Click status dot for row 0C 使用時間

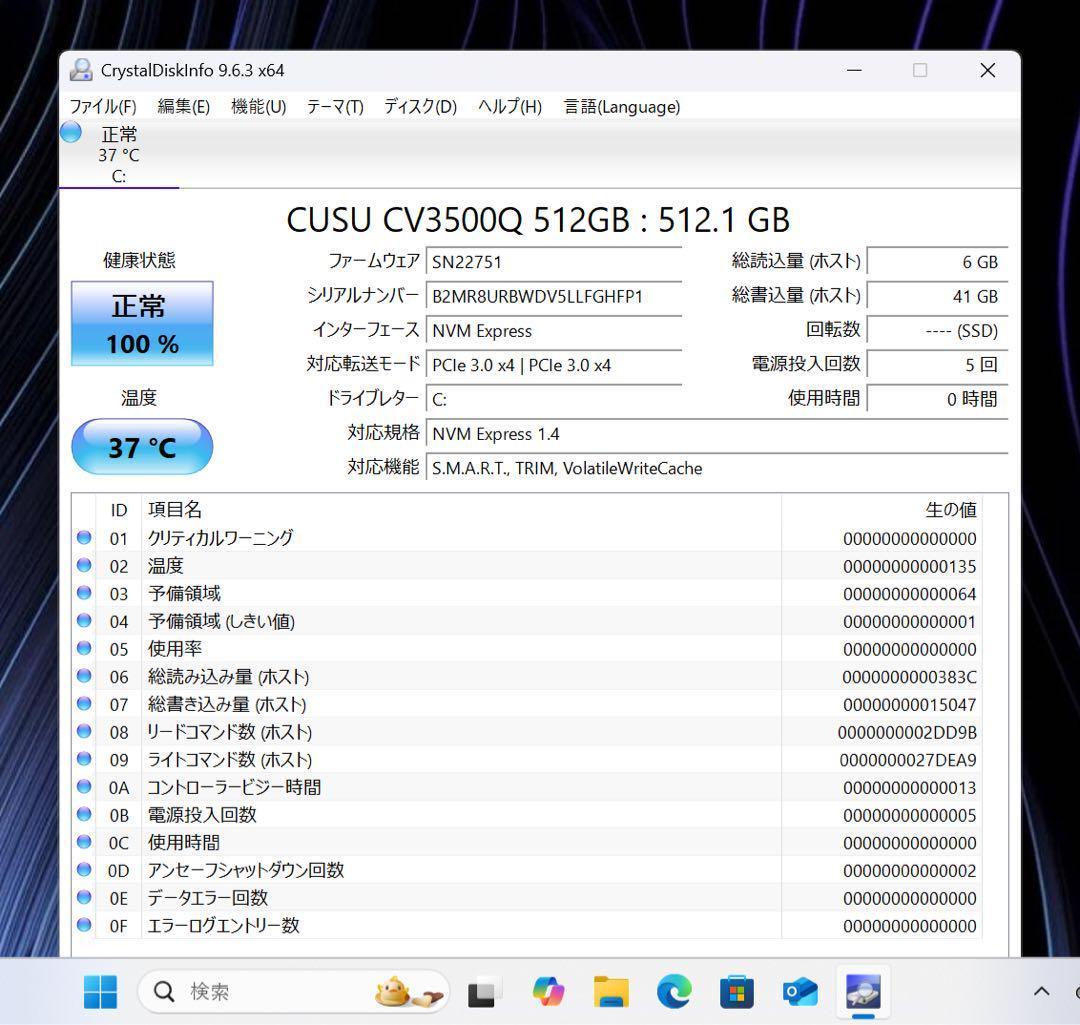[x=84, y=841]
